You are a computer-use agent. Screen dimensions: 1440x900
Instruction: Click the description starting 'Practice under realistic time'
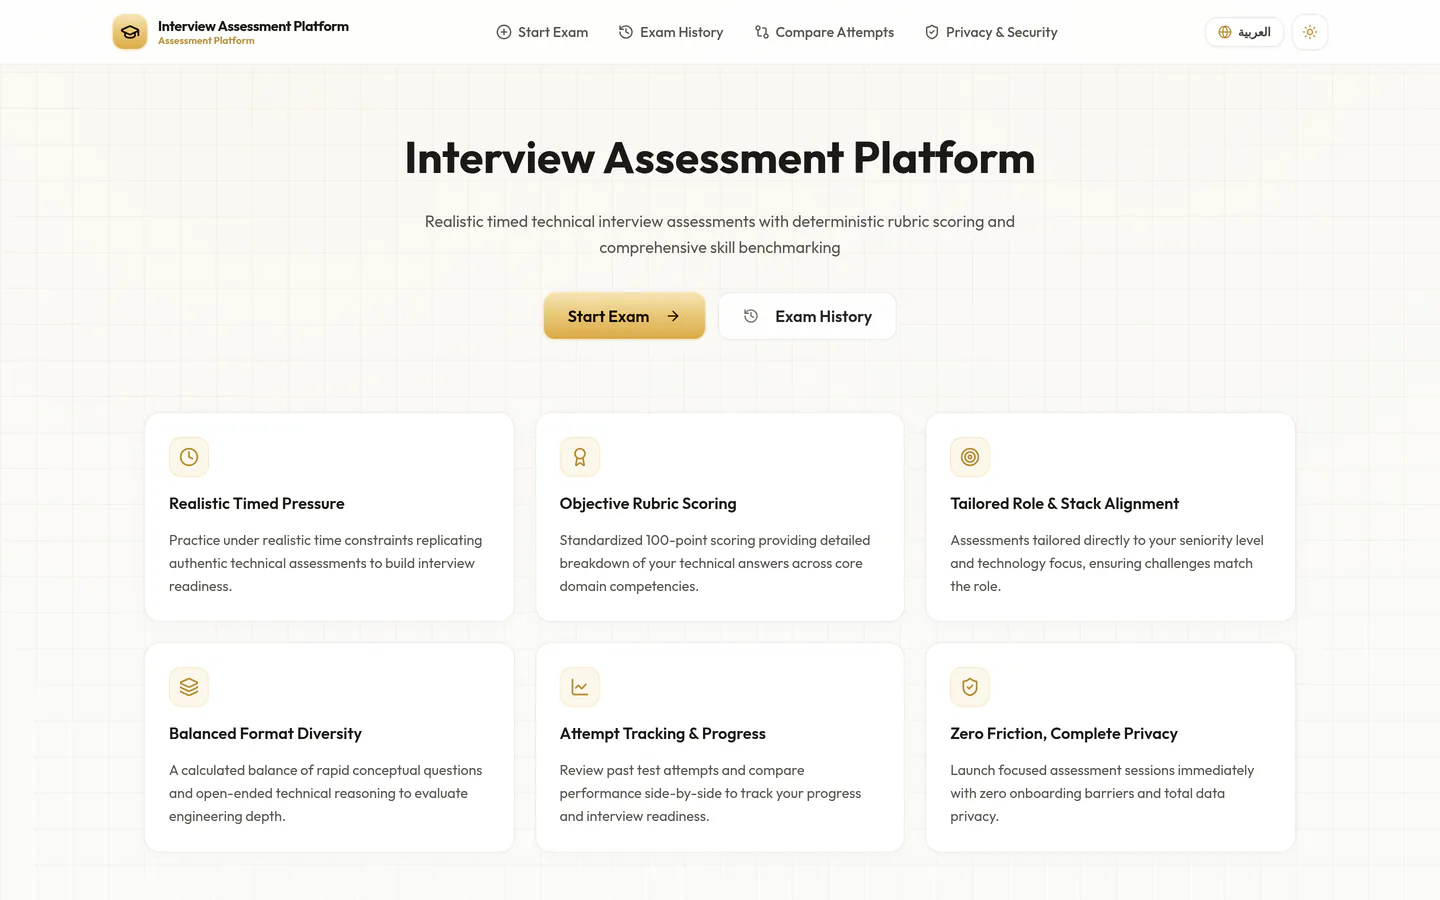(x=325, y=563)
